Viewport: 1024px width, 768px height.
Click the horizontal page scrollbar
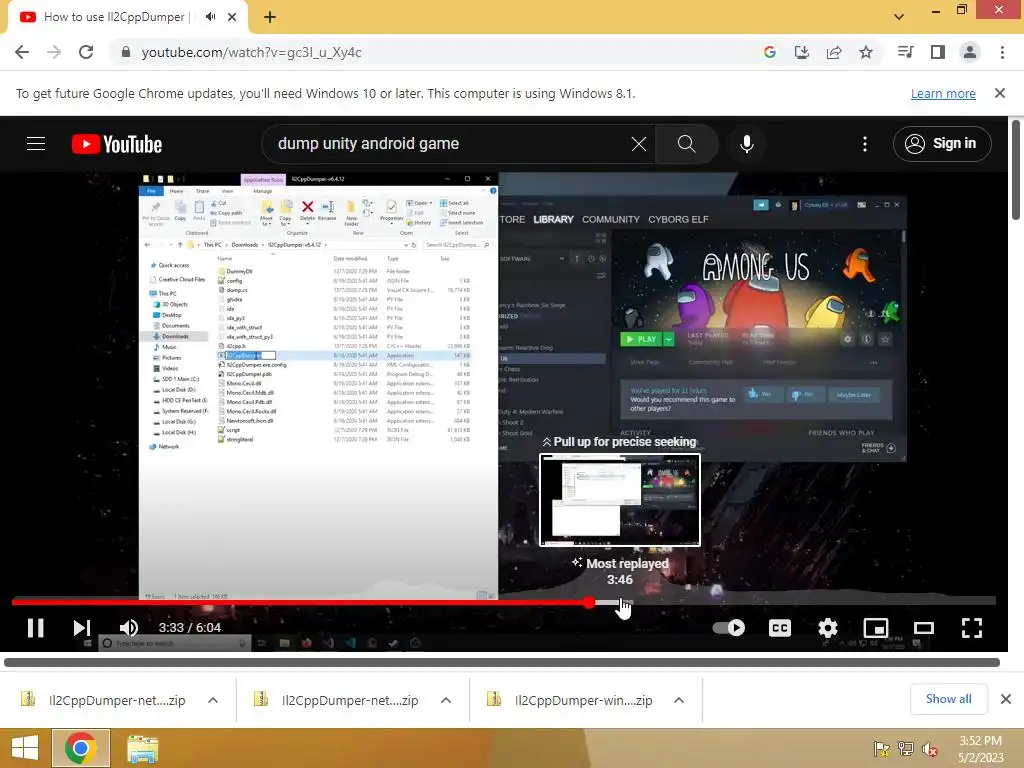click(x=502, y=662)
